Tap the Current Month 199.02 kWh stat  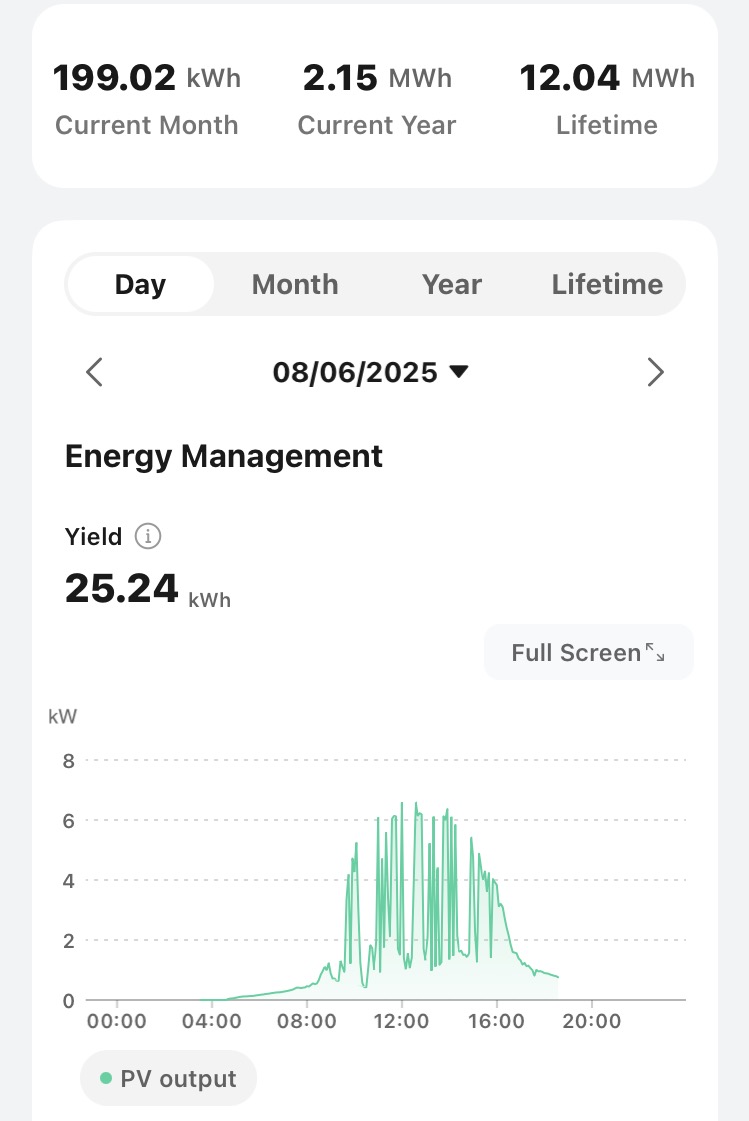pyautogui.click(x=147, y=99)
